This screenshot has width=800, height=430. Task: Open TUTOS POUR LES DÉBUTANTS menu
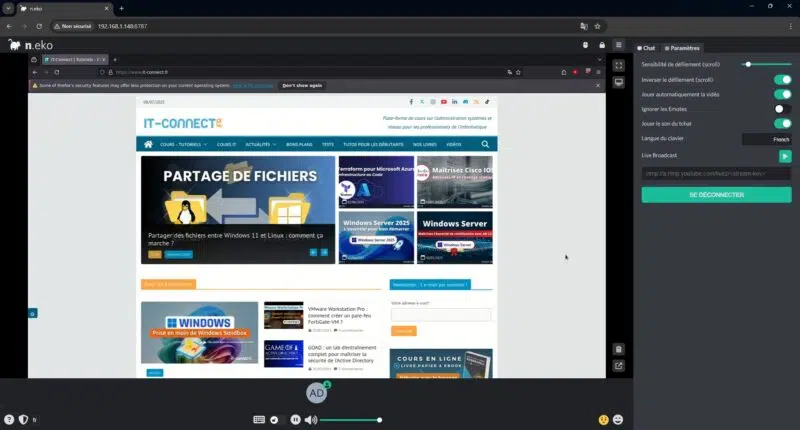pos(373,144)
